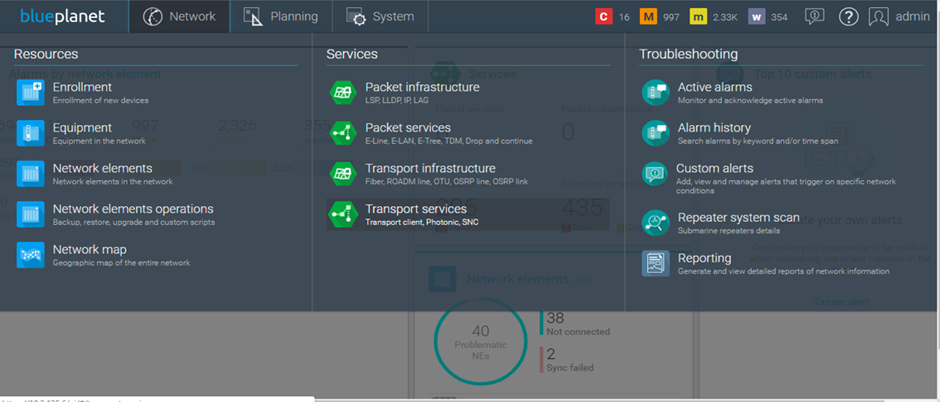Click the Enrollment icon under Resources

[31, 93]
